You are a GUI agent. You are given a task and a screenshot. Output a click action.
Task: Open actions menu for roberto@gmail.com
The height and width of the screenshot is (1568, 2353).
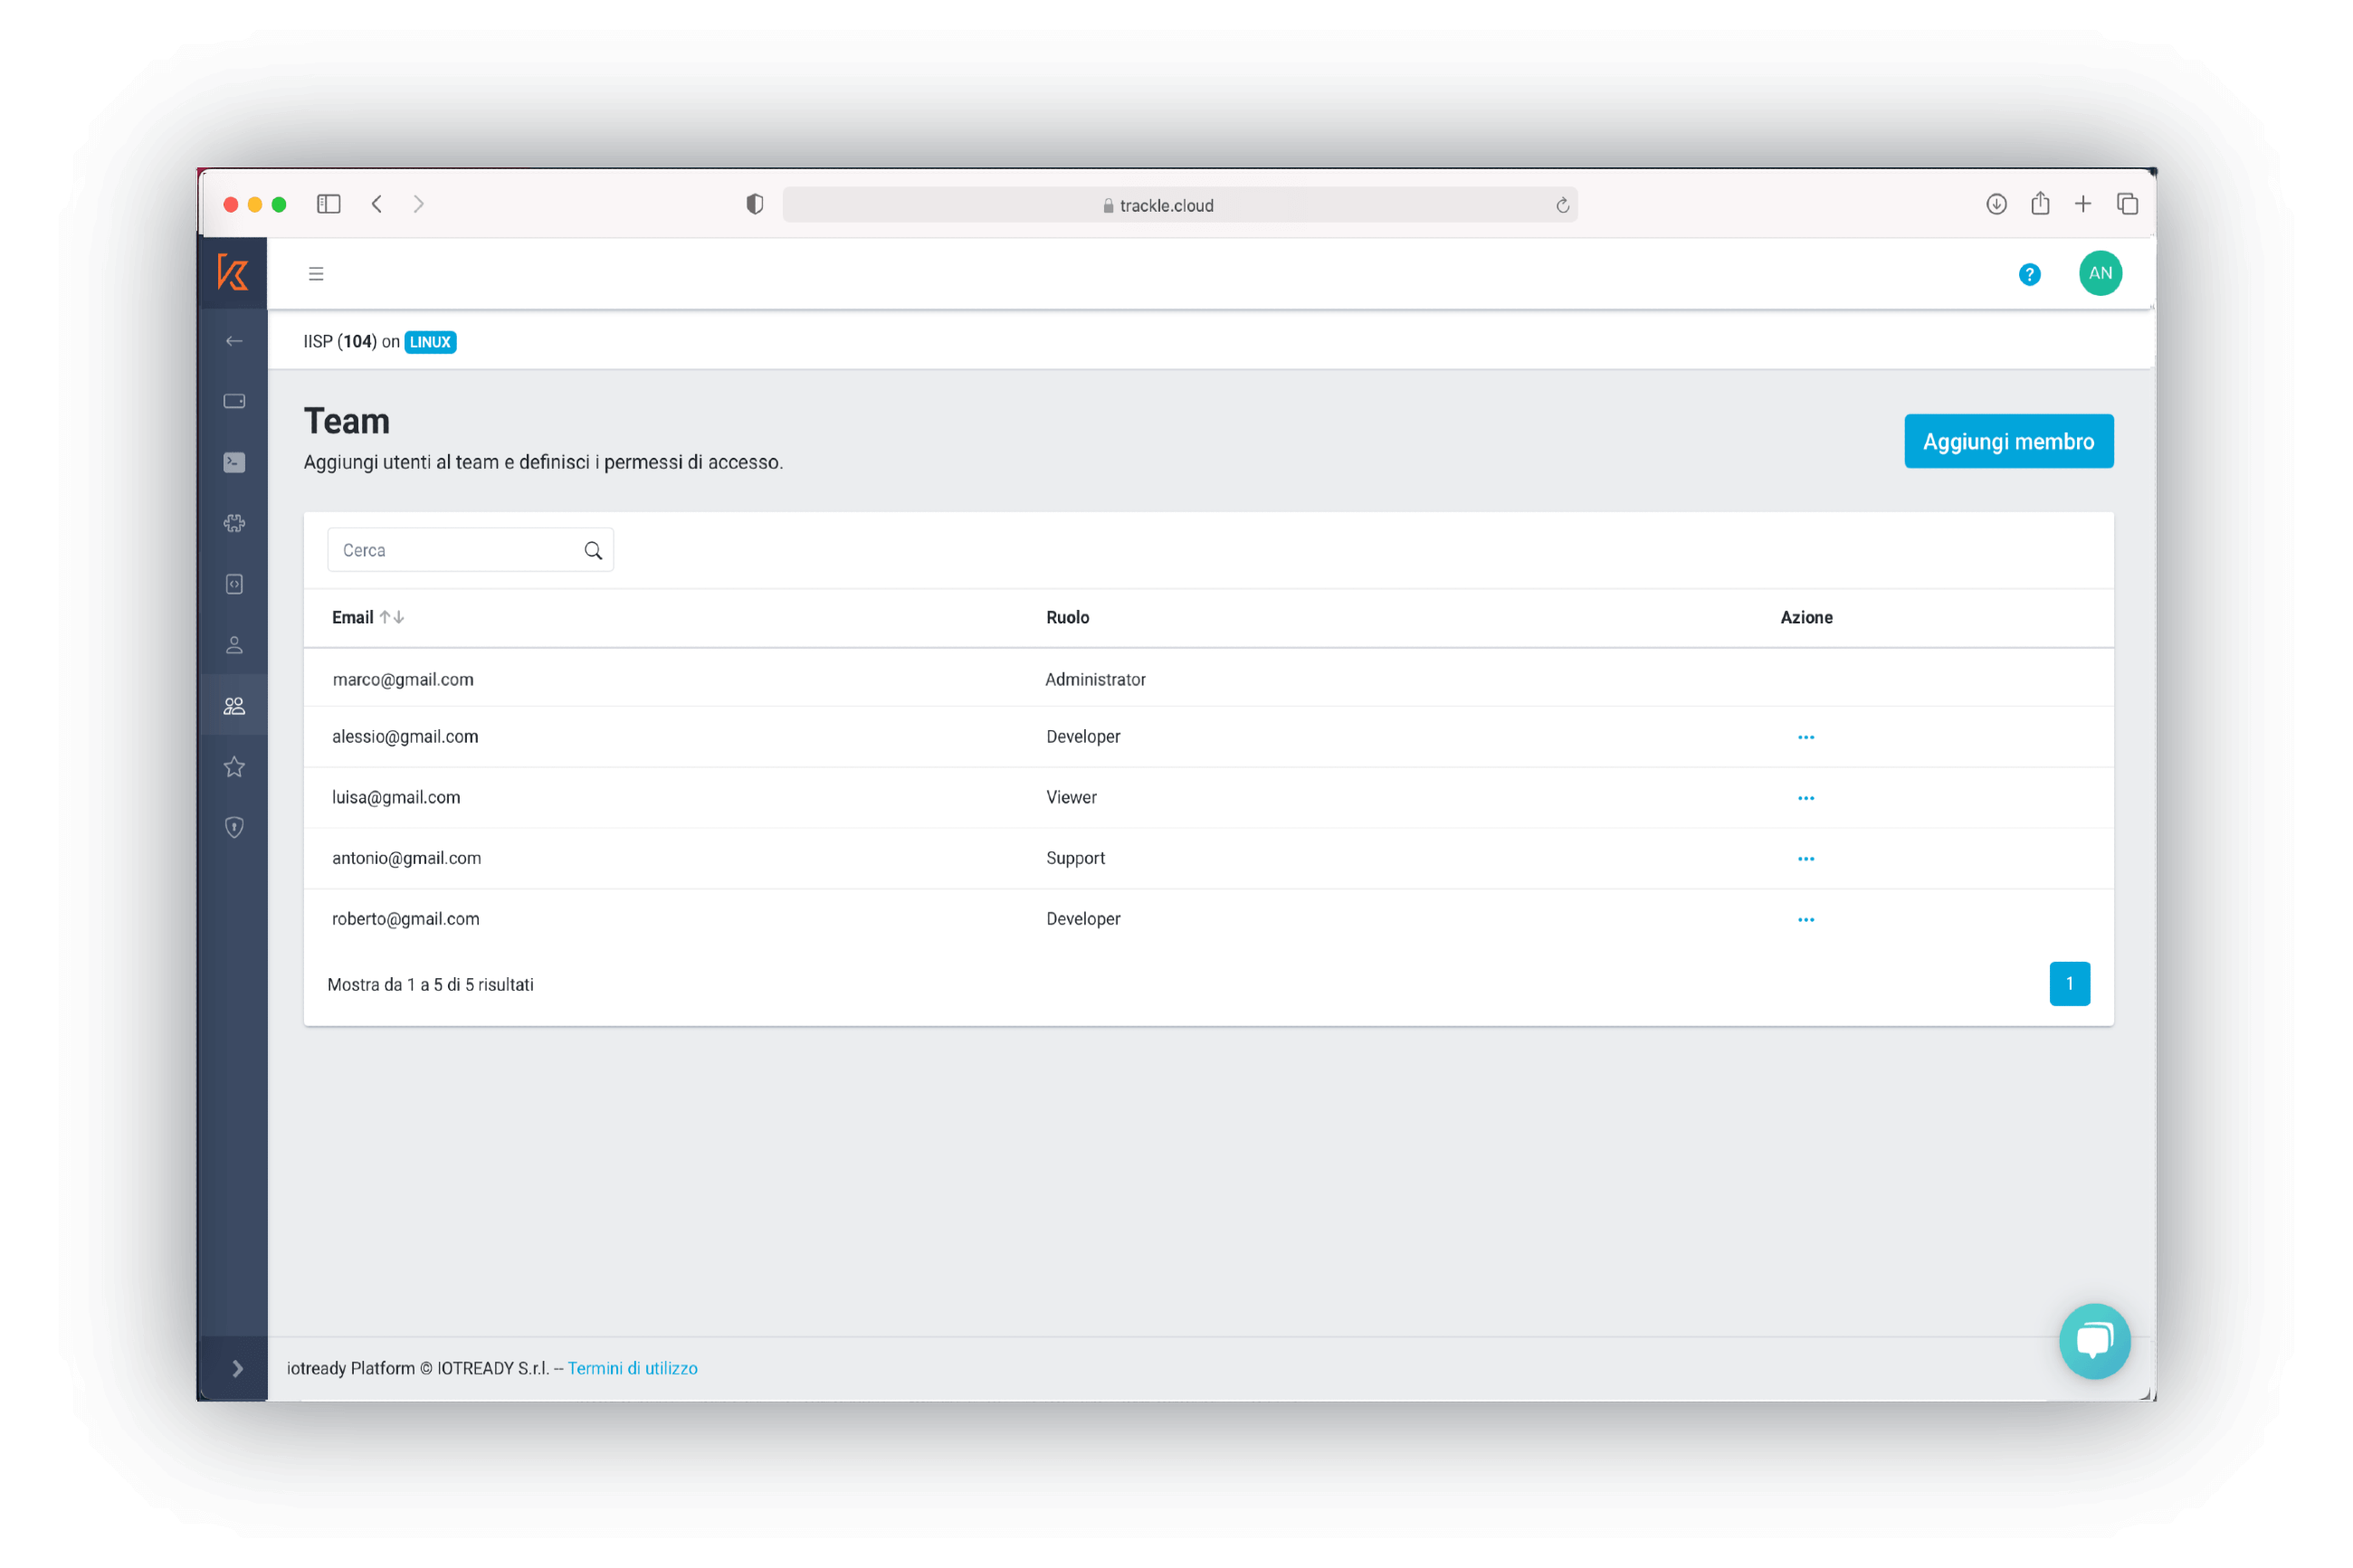[x=1805, y=920]
